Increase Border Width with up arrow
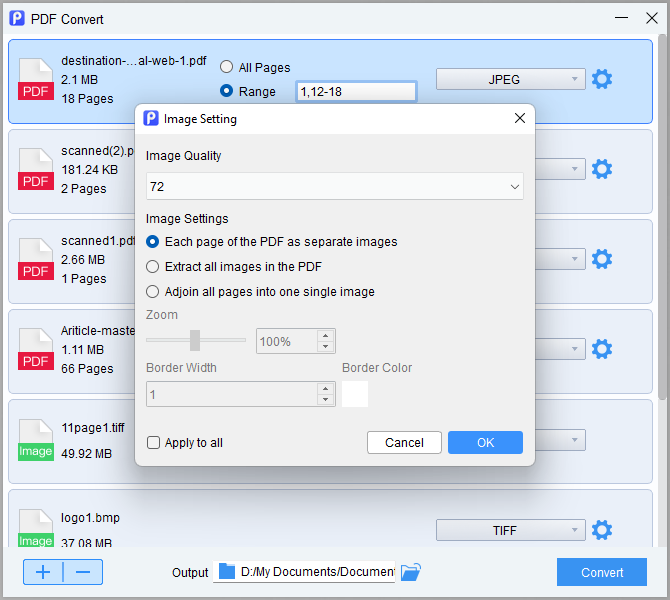 tap(326, 388)
